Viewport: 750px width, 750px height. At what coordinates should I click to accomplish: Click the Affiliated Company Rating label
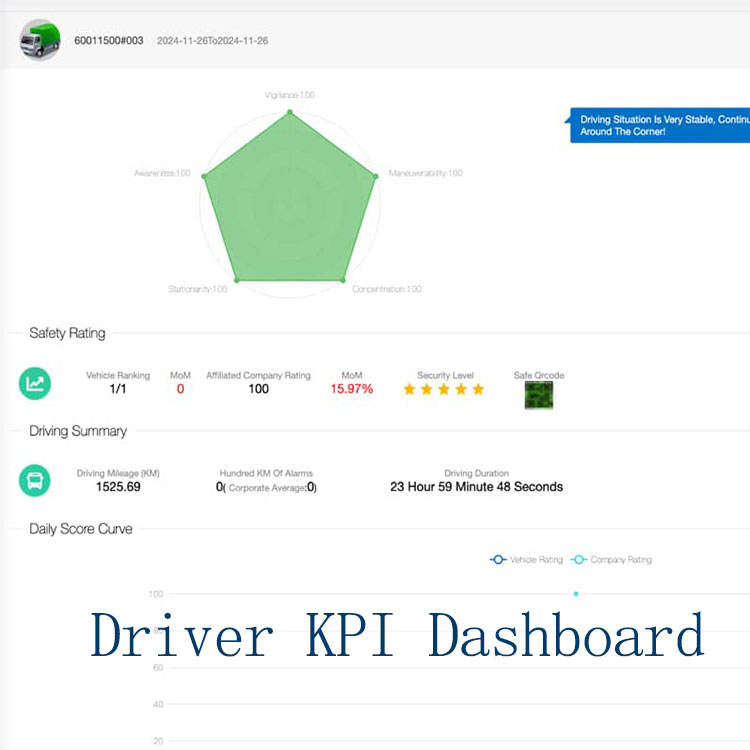pyautogui.click(x=258, y=375)
